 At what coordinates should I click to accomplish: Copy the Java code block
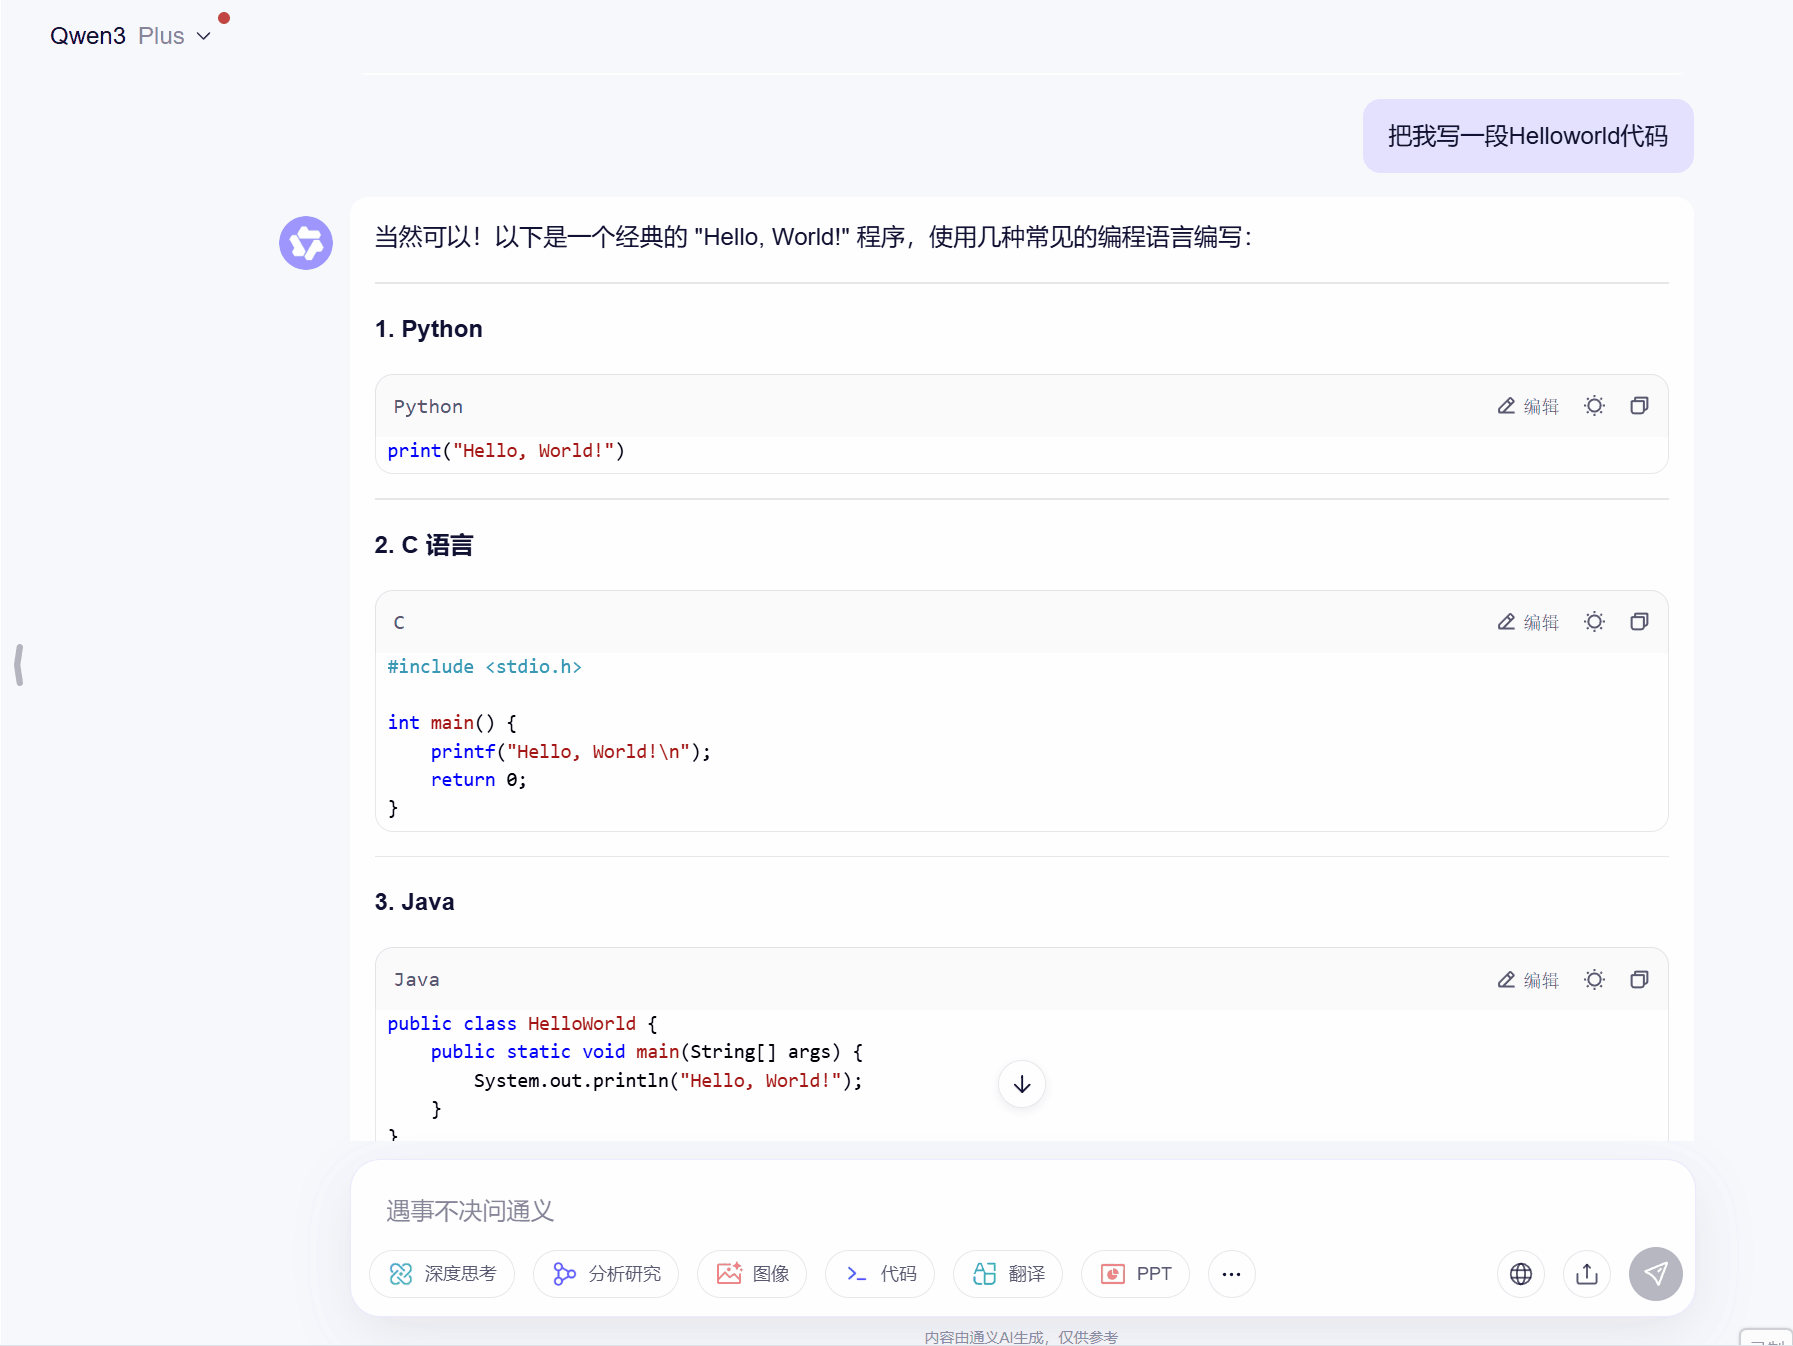tap(1639, 980)
